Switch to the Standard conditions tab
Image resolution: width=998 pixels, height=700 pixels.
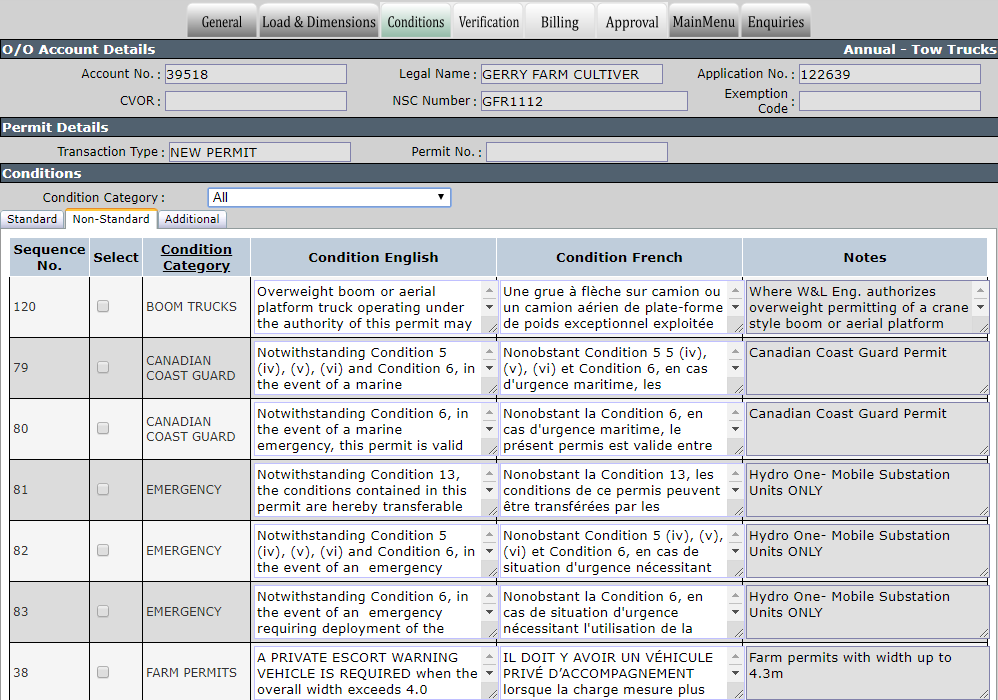pos(32,219)
